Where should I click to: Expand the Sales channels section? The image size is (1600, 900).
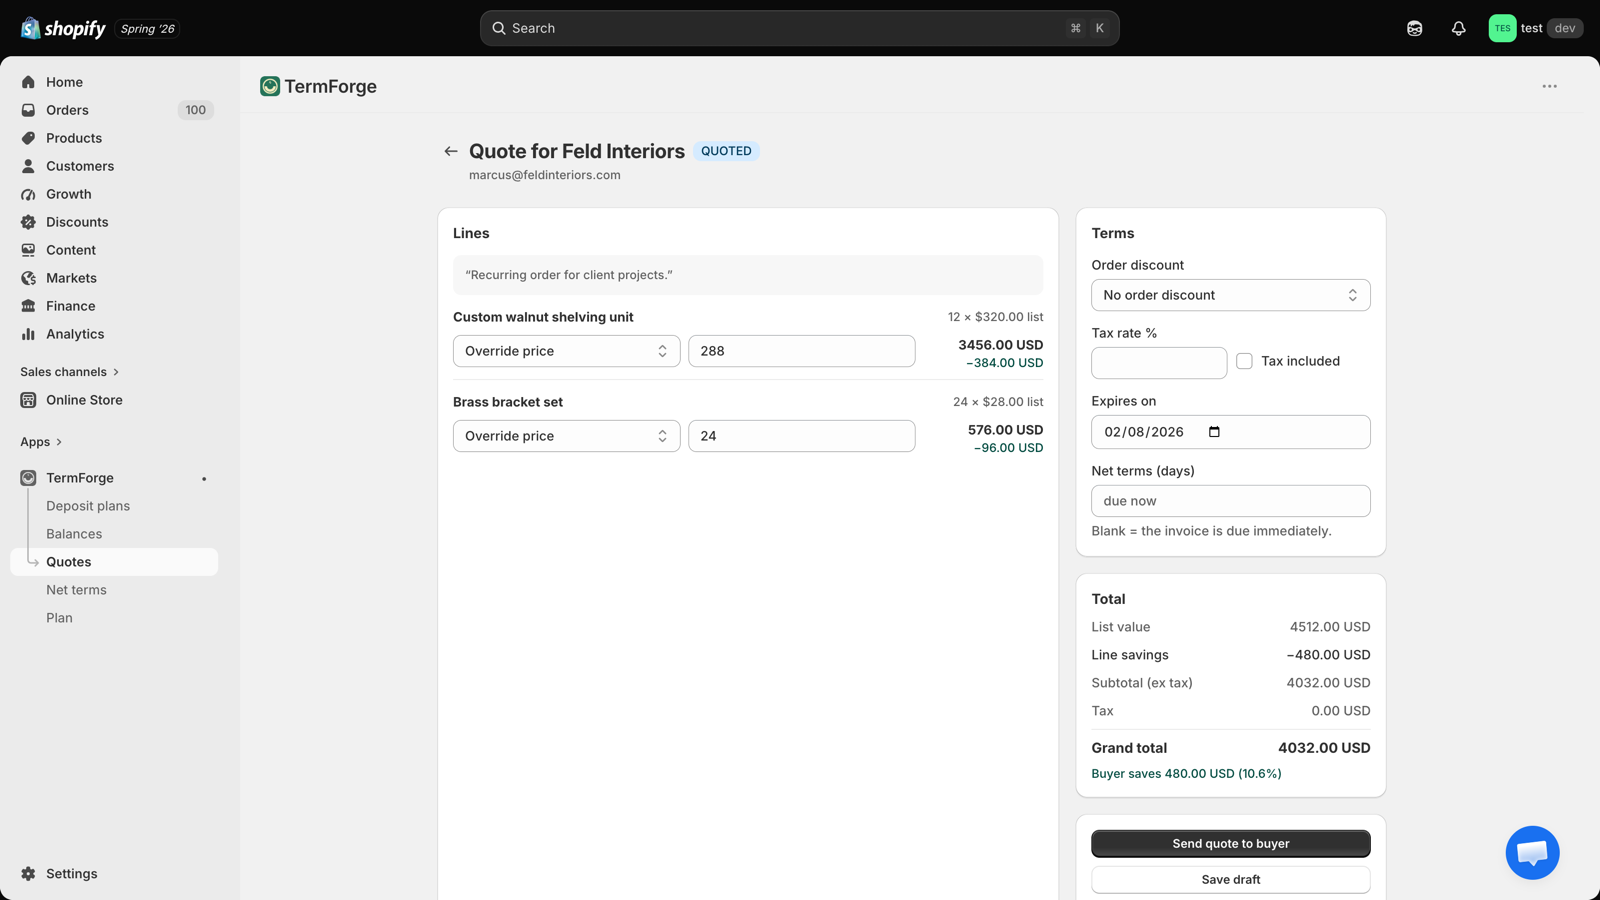pos(70,372)
